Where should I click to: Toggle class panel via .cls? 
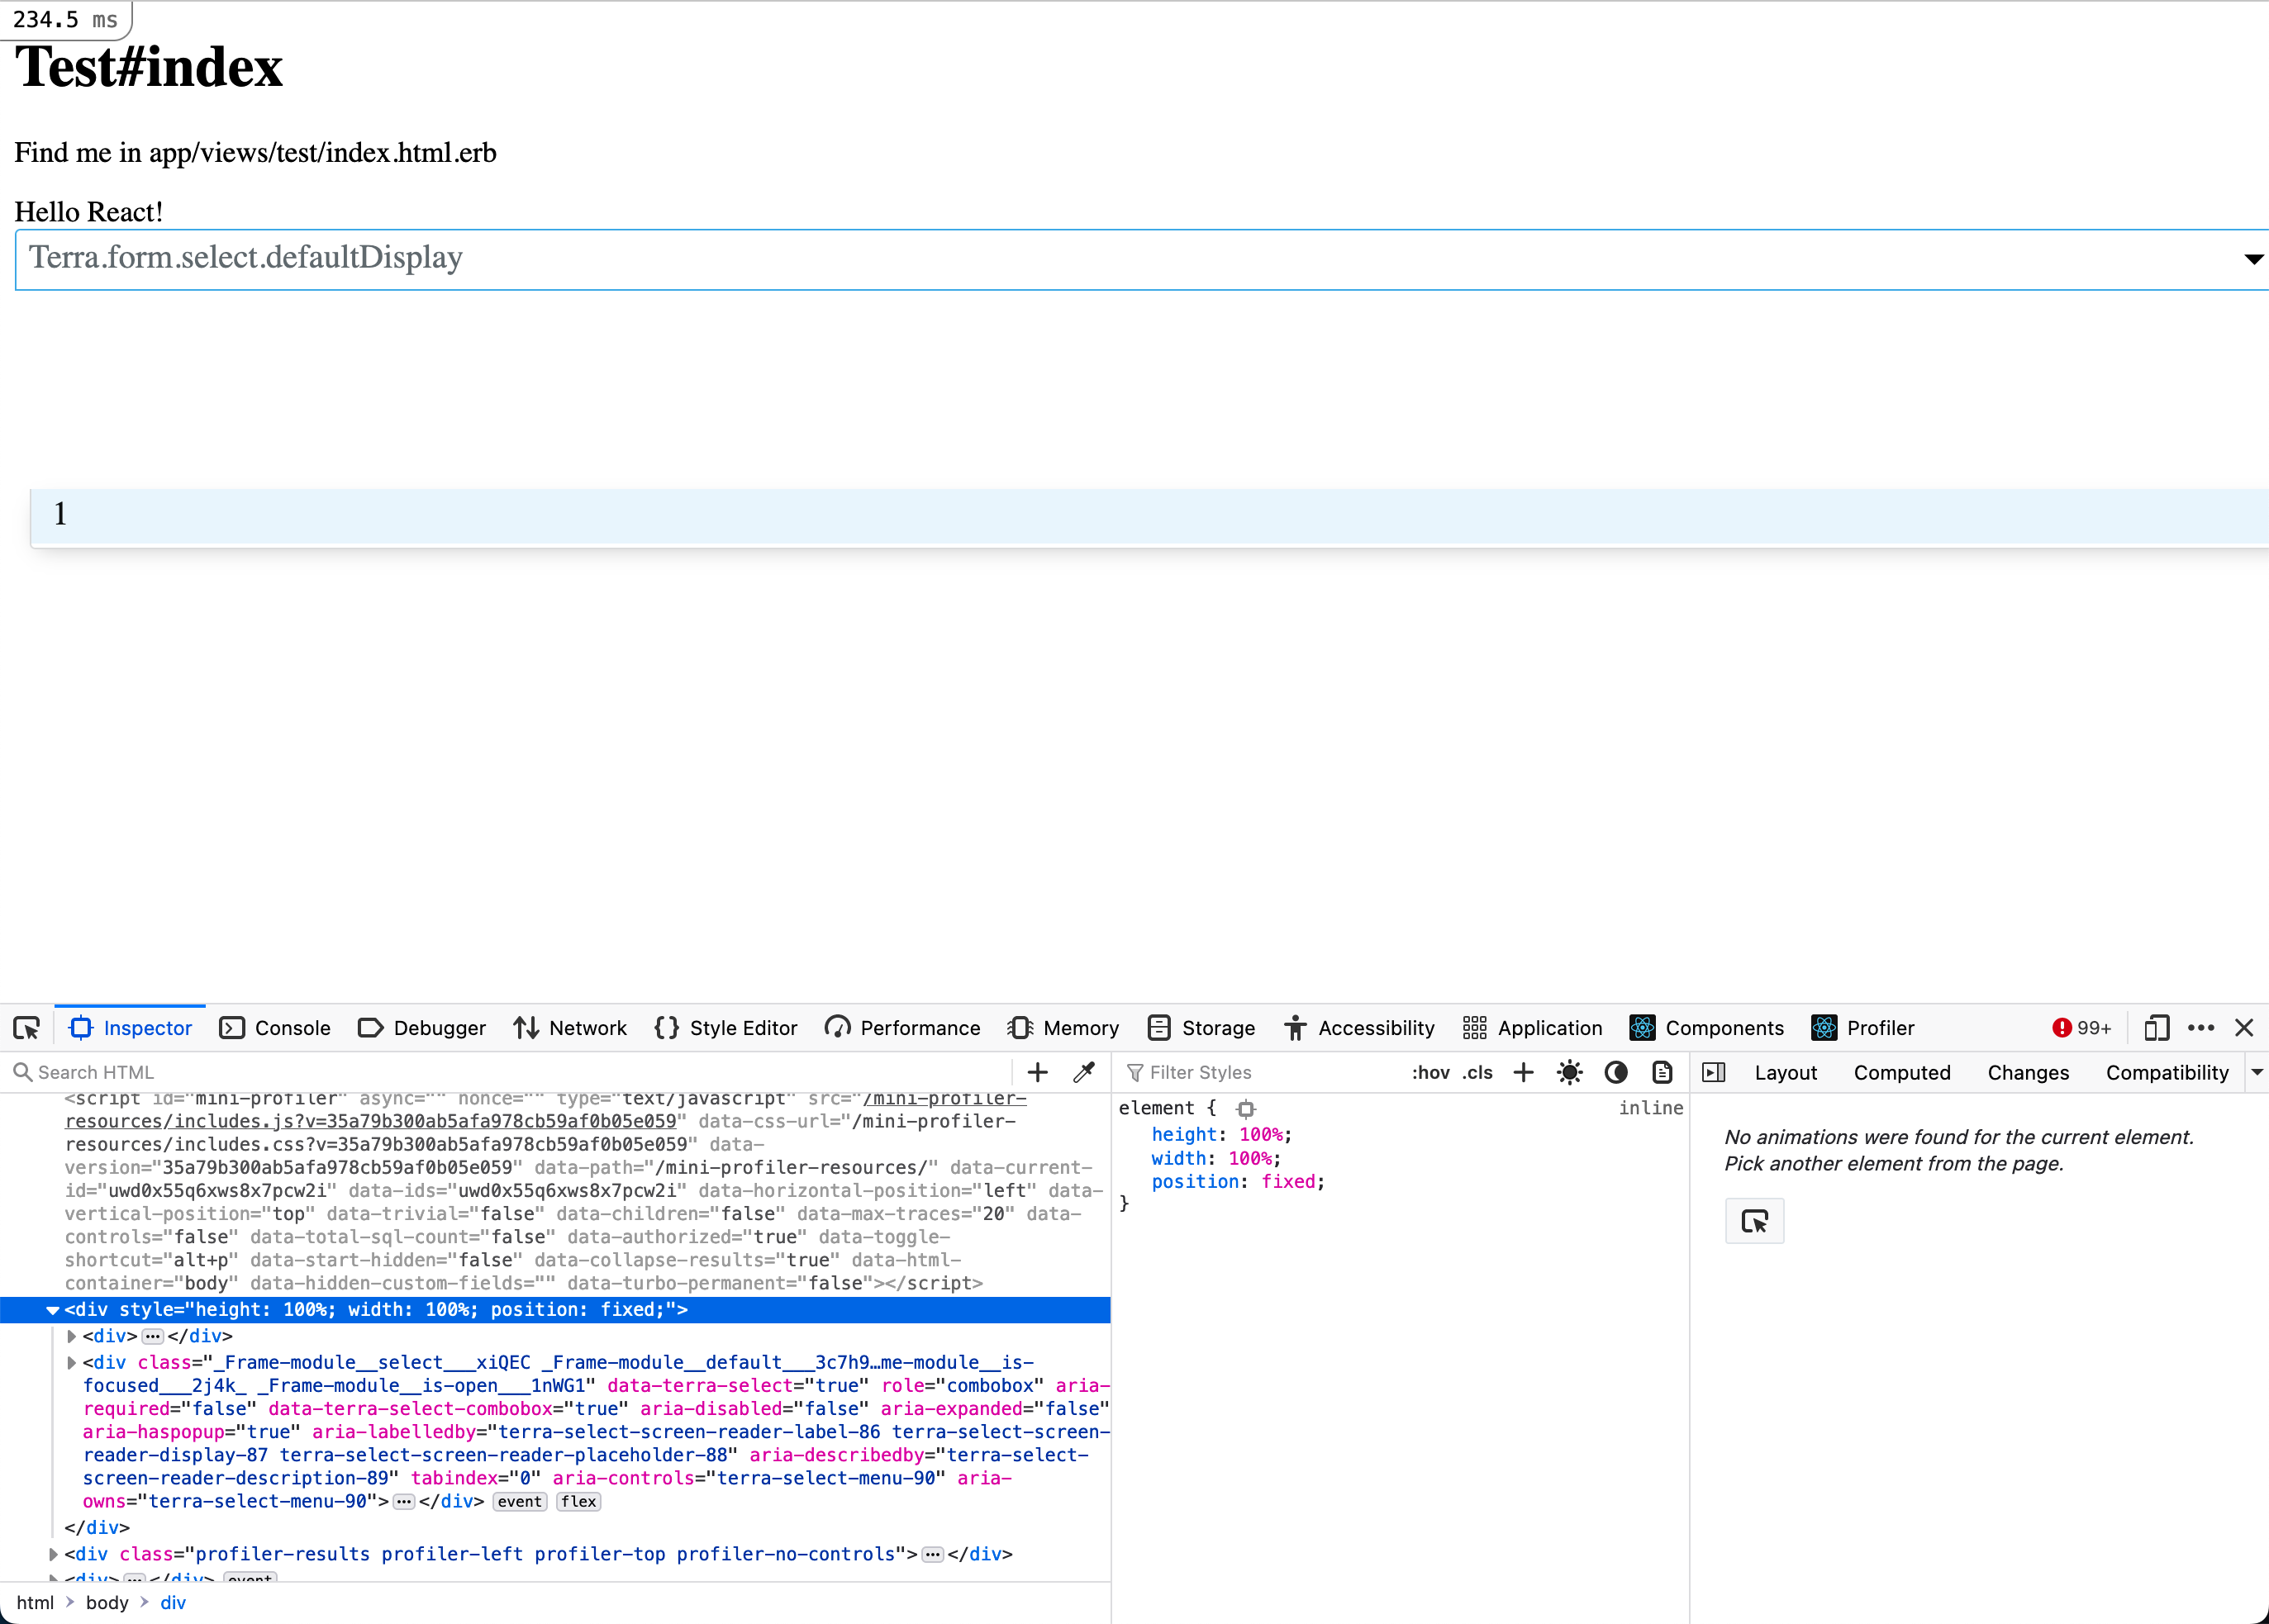(x=1476, y=1071)
